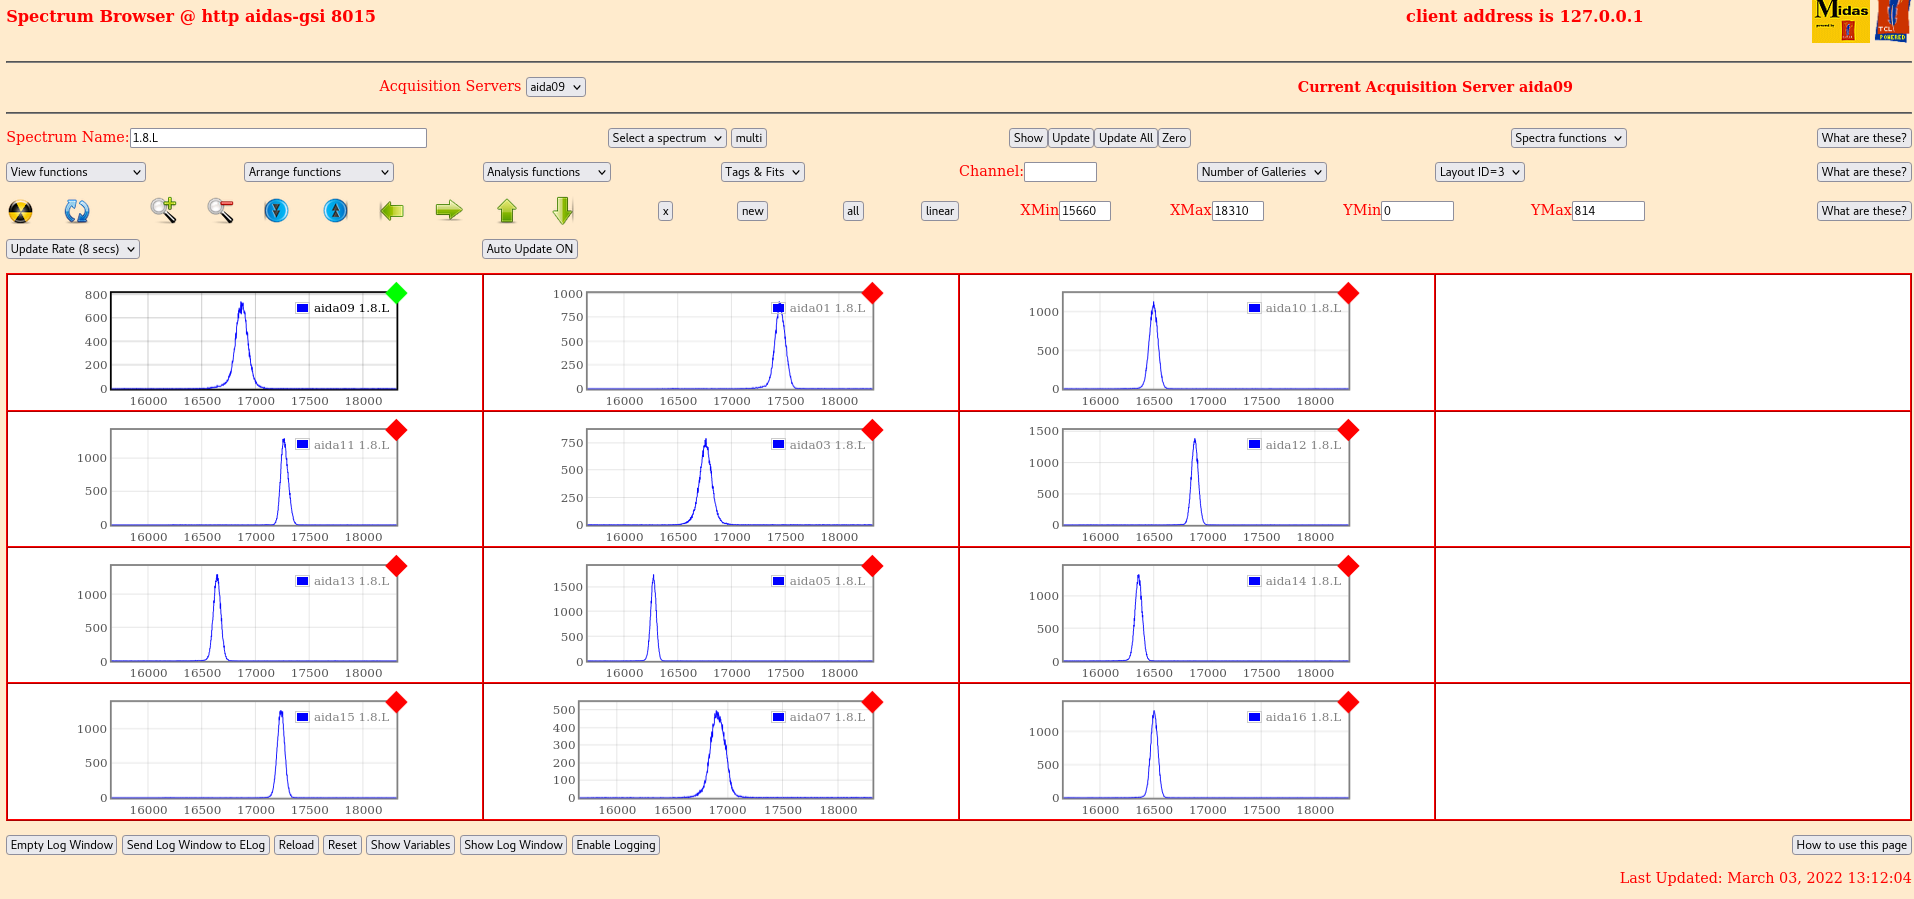This screenshot has height=899, width=1914.
Task: Toggle the Auto Update ON button
Action: [x=529, y=249]
